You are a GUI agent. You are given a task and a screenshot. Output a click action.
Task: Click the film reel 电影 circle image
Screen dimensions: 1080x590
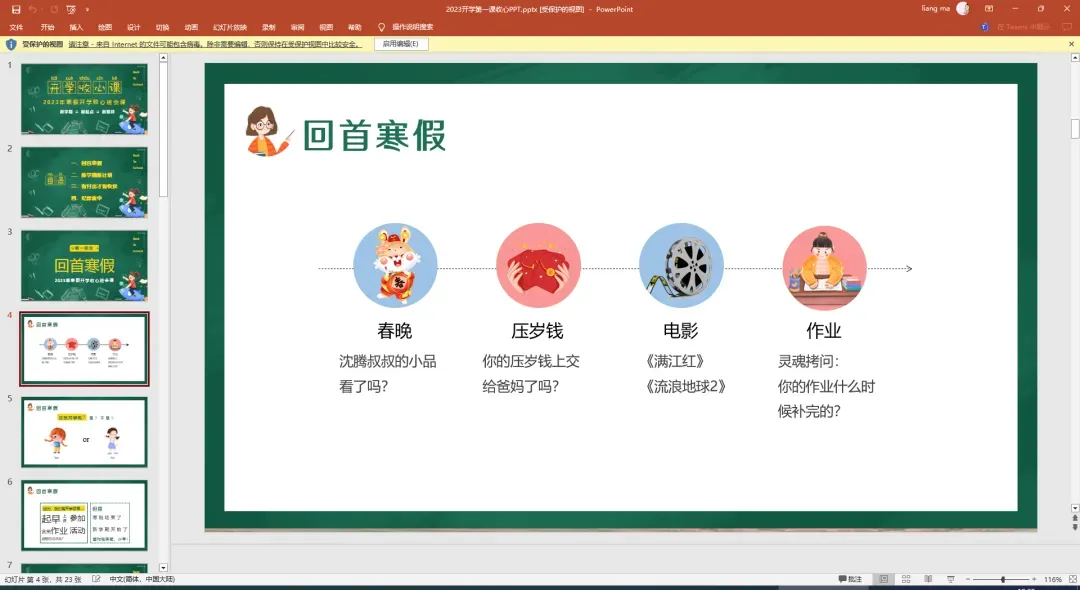pos(681,265)
